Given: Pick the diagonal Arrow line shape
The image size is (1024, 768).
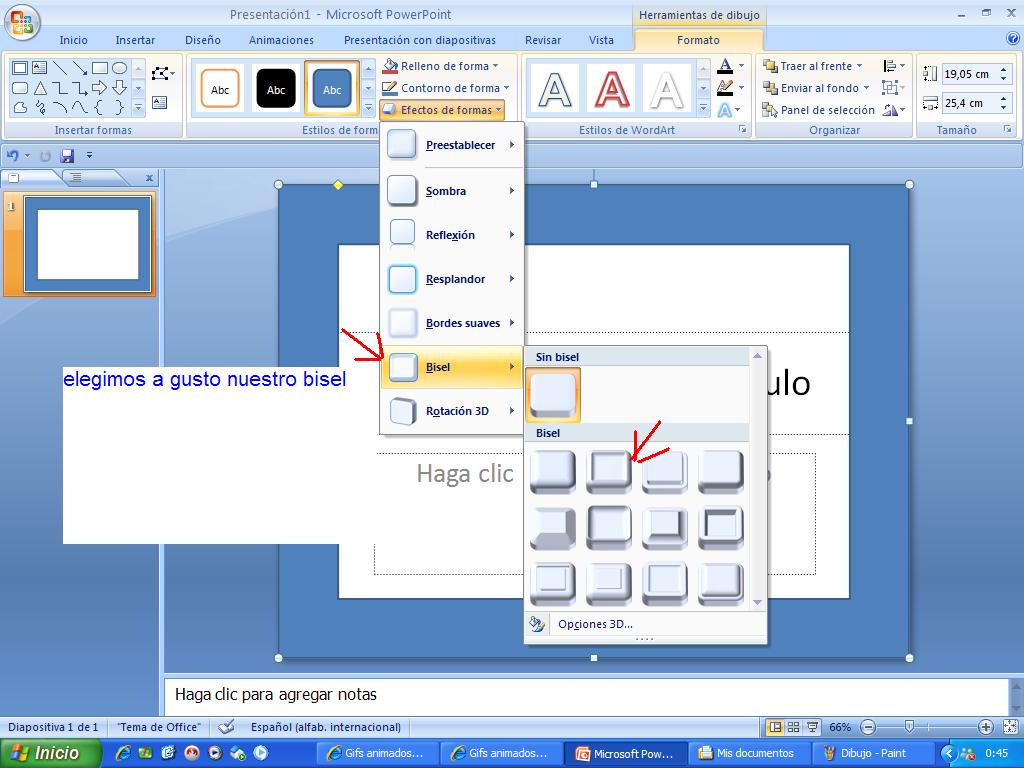Looking at the screenshot, I should pos(80,67).
